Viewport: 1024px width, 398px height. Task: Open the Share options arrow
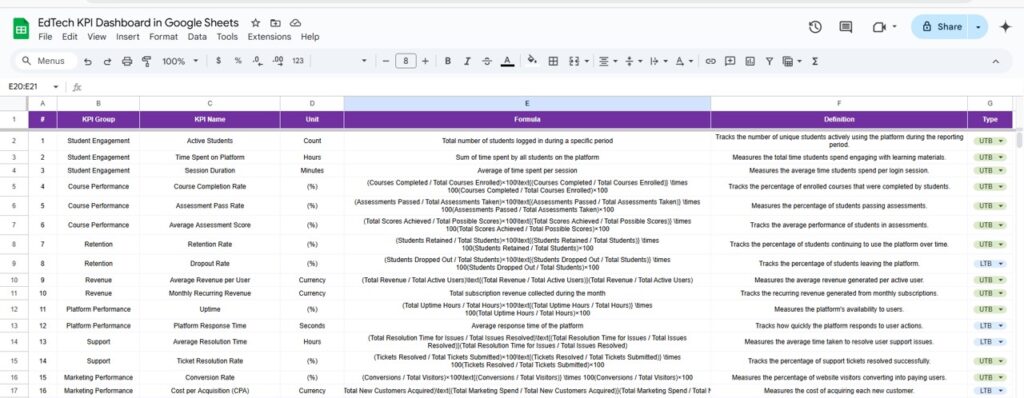pyautogui.click(x=978, y=27)
